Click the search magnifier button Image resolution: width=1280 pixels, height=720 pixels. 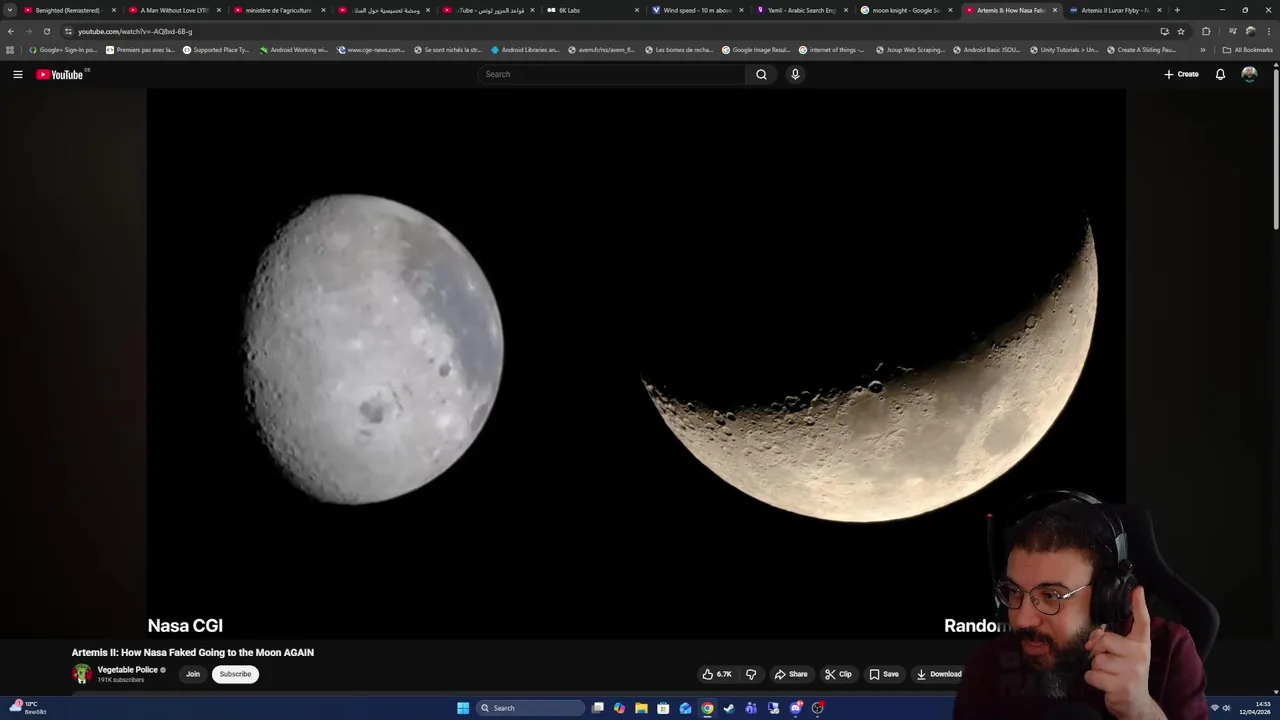(761, 74)
